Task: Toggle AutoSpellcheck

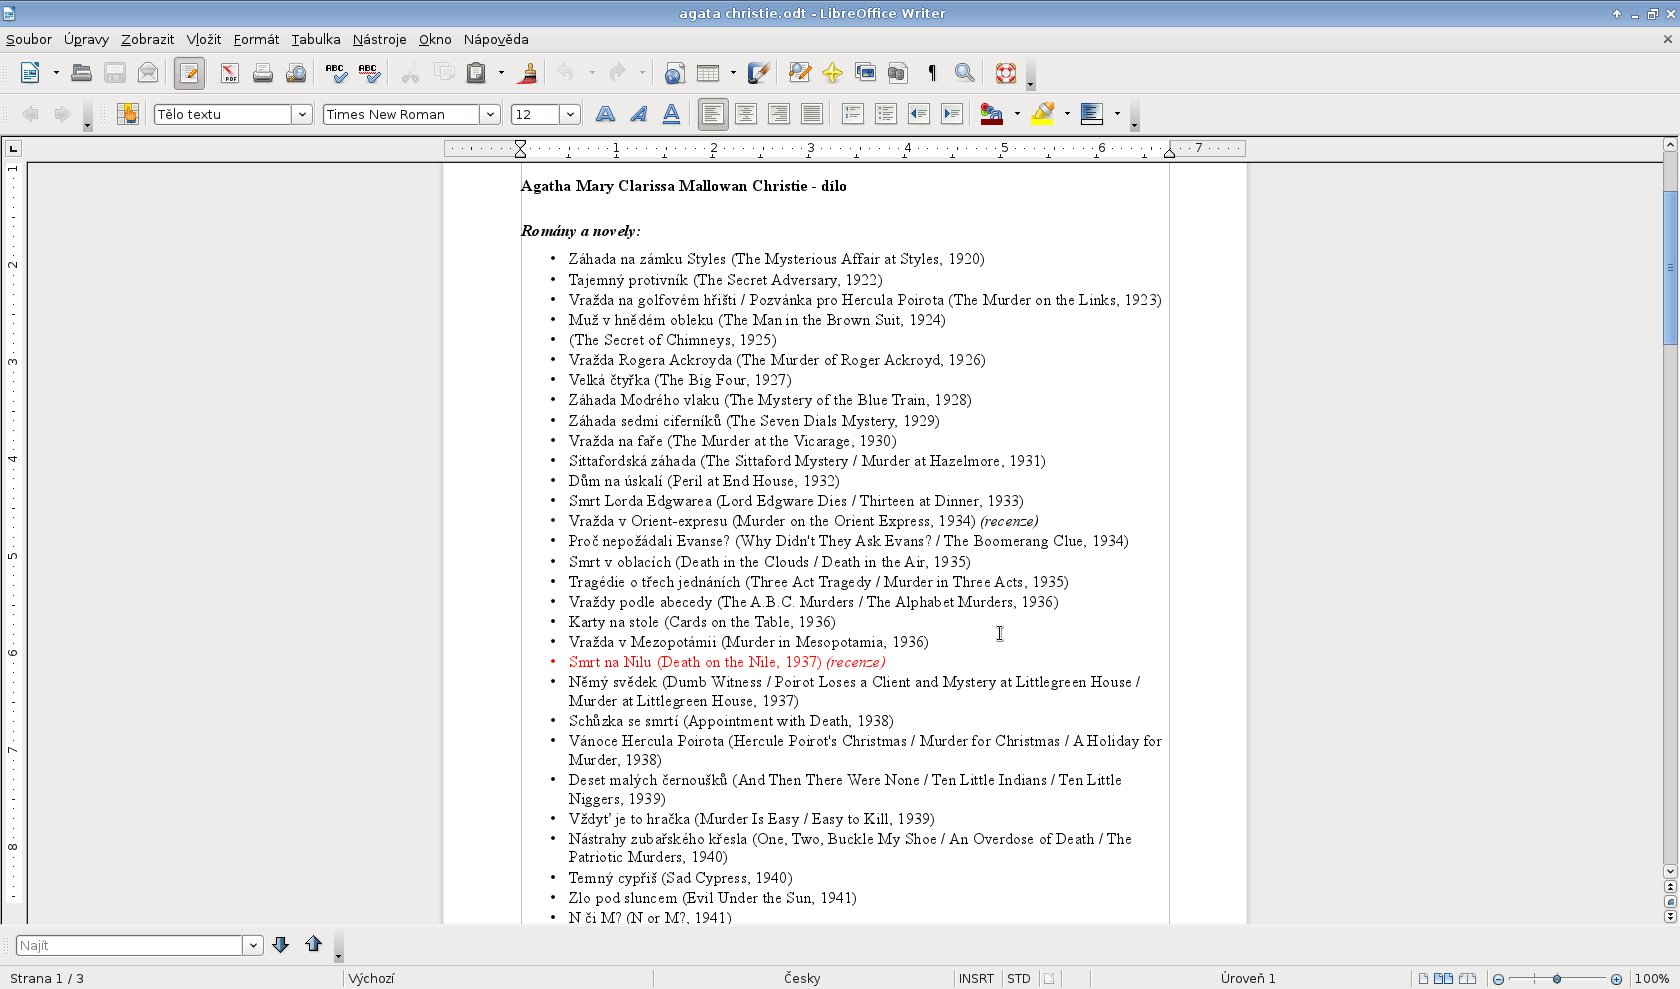Action: tap(369, 73)
